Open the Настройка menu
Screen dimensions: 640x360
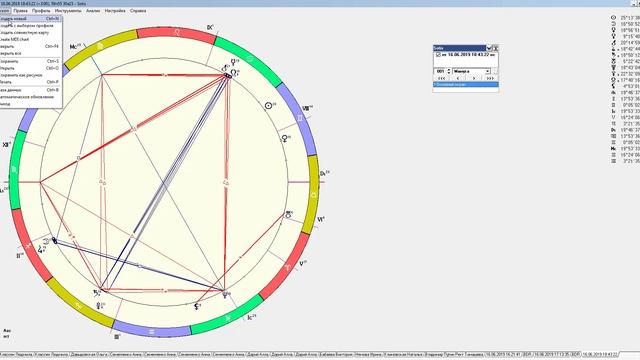click(x=115, y=11)
